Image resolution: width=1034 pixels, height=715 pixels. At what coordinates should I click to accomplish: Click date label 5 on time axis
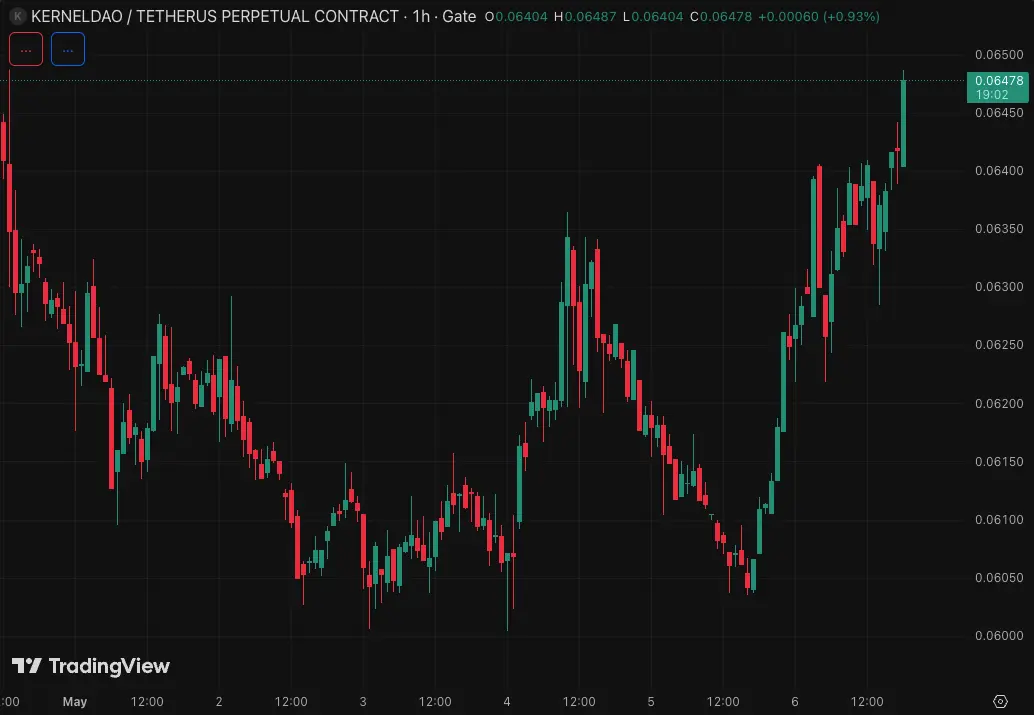pos(651,702)
